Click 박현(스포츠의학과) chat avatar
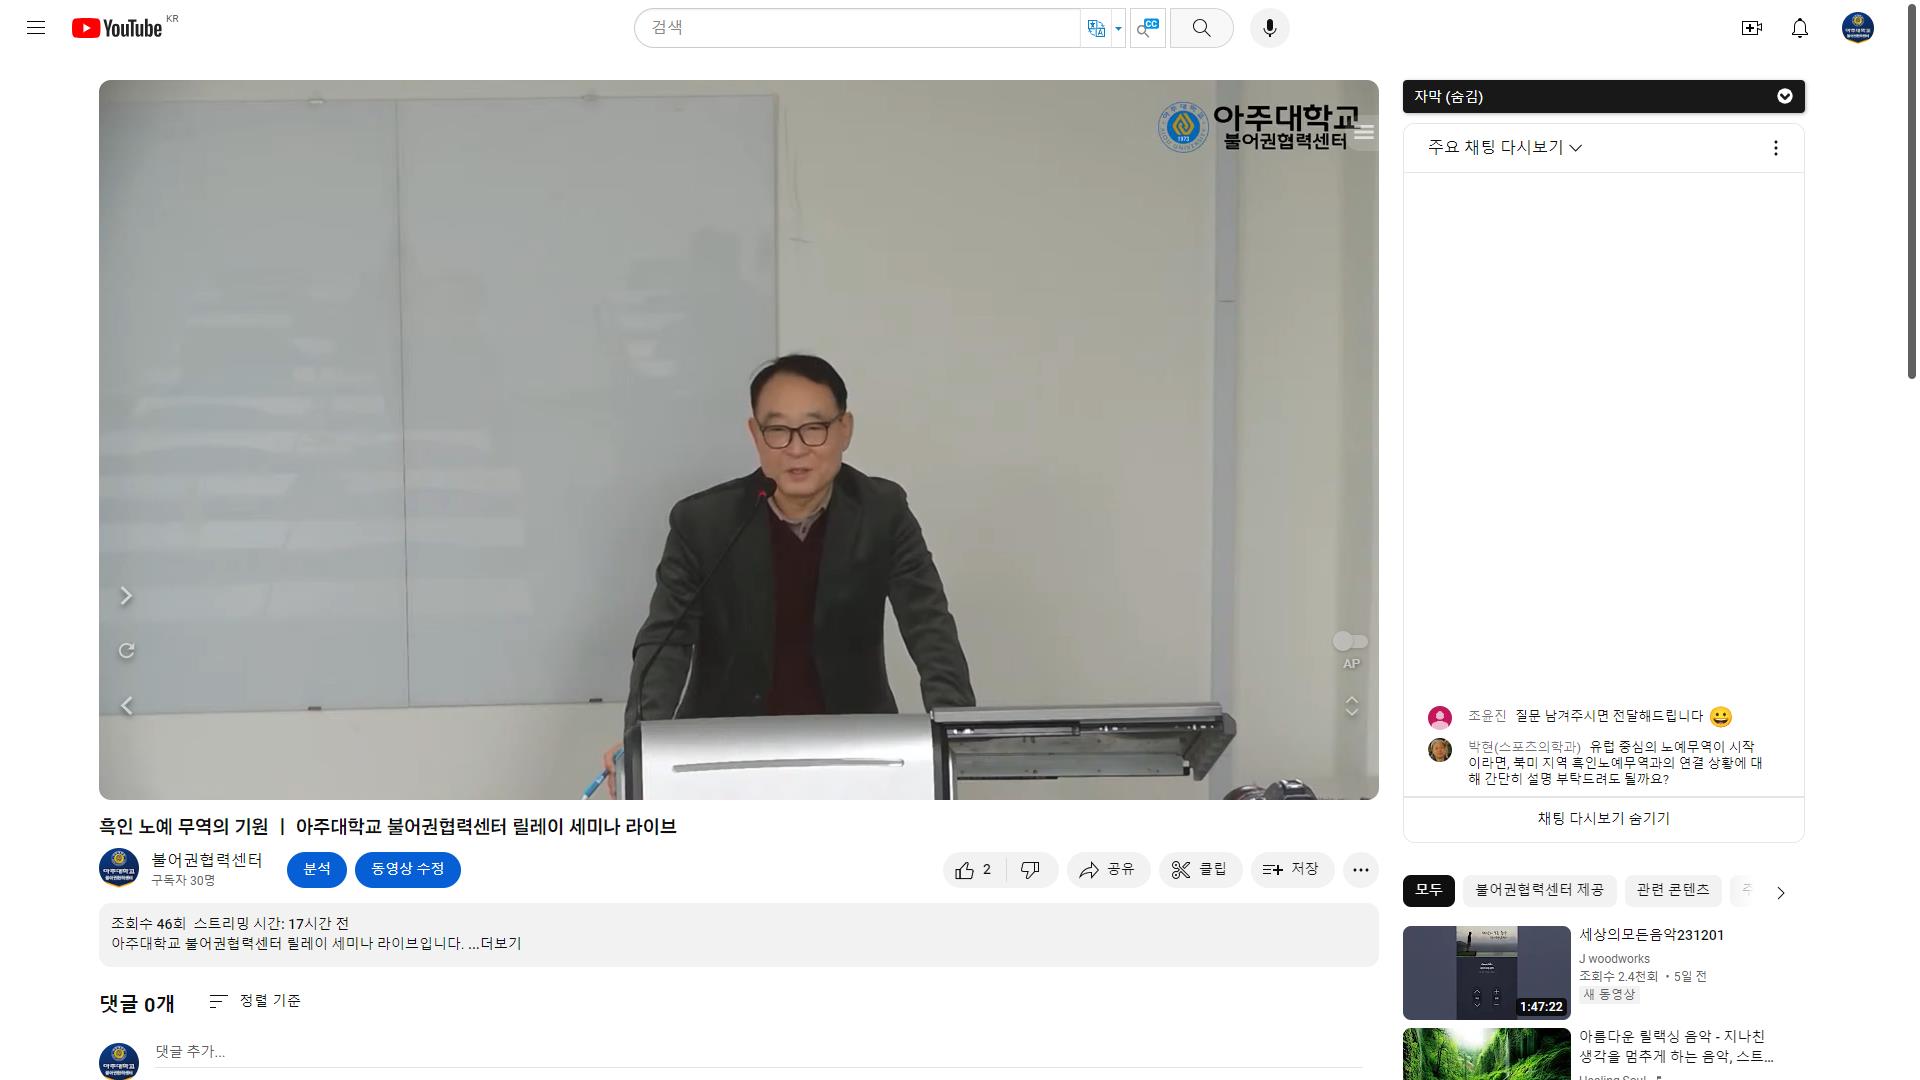This screenshot has width=1920, height=1080. tap(1439, 750)
